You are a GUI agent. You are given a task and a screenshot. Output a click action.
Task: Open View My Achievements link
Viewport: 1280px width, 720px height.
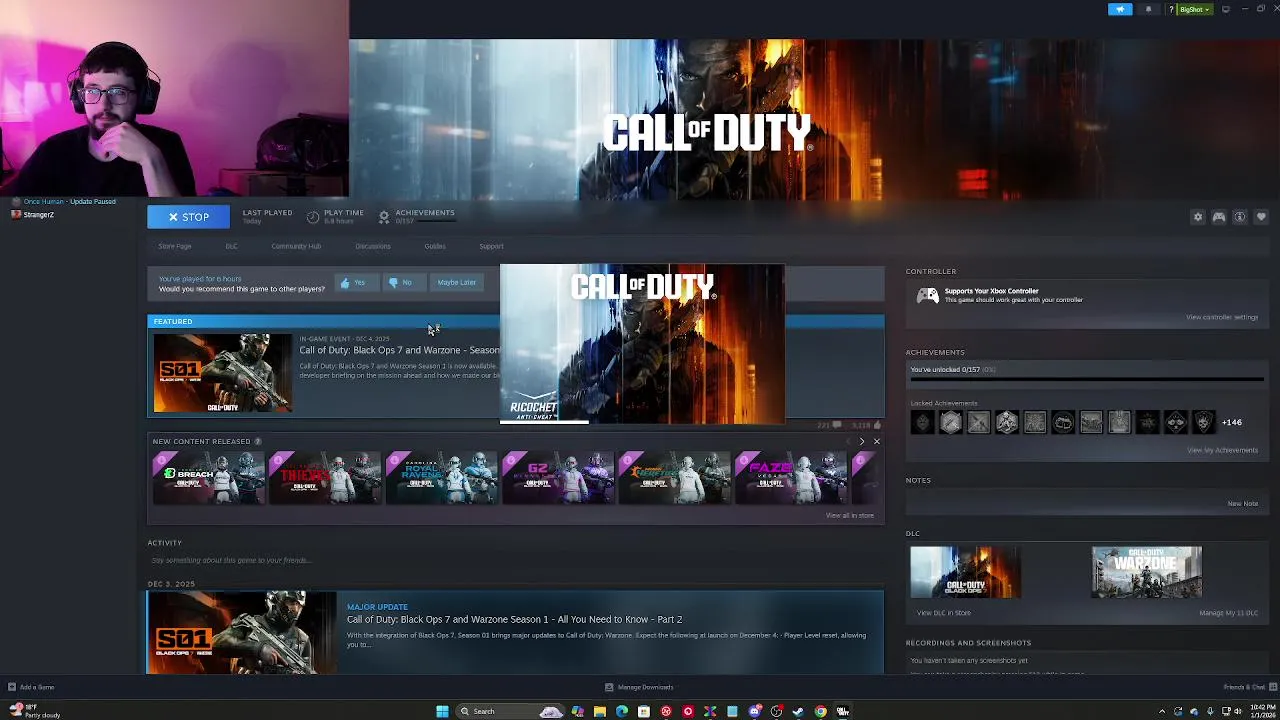coord(1222,450)
